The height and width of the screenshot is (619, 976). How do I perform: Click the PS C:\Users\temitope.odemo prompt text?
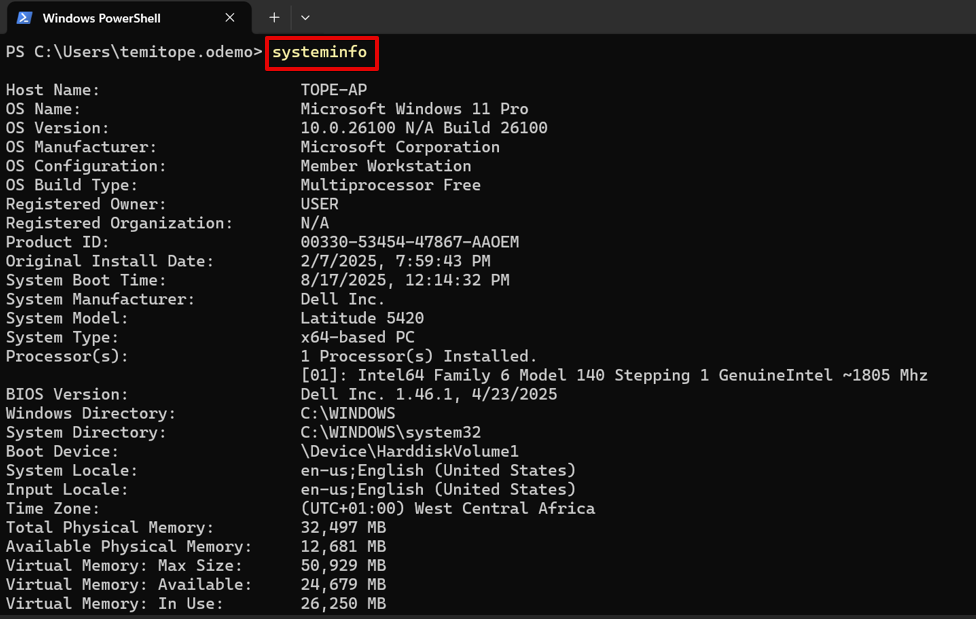(133, 52)
